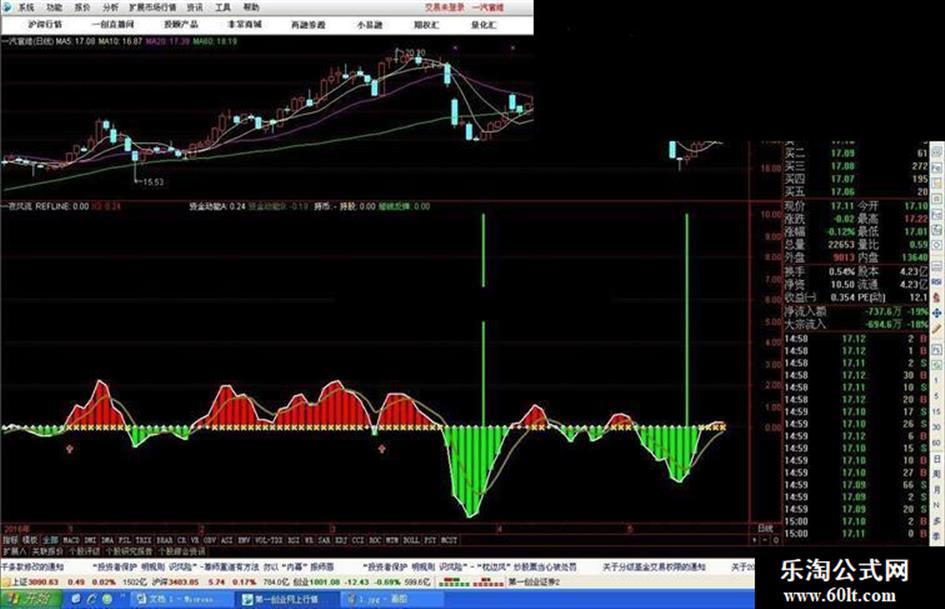Select the 多 multi-period button
The image size is (945, 609).
937,520
